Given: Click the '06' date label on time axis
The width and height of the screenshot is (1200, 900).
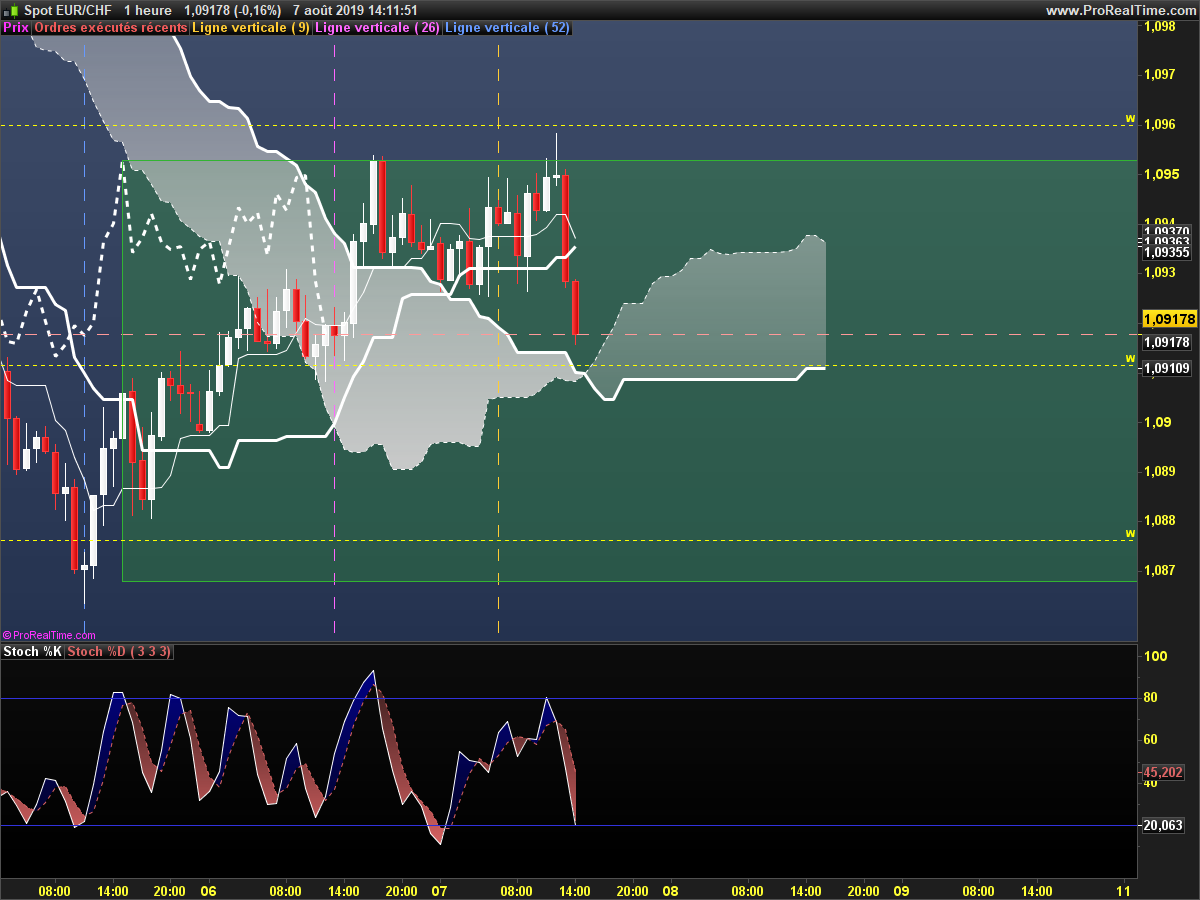Looking at the screenshot, I should click(x=208, y=890).
